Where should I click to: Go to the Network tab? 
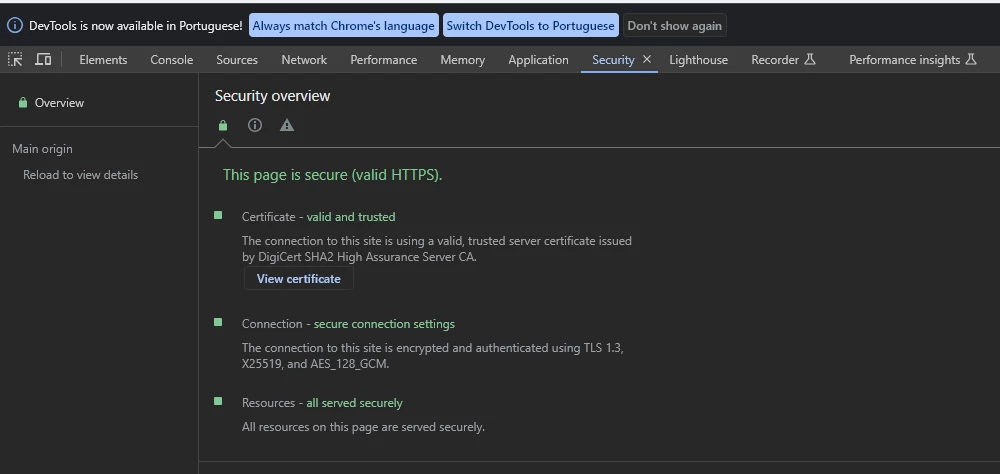click(304, 60)
